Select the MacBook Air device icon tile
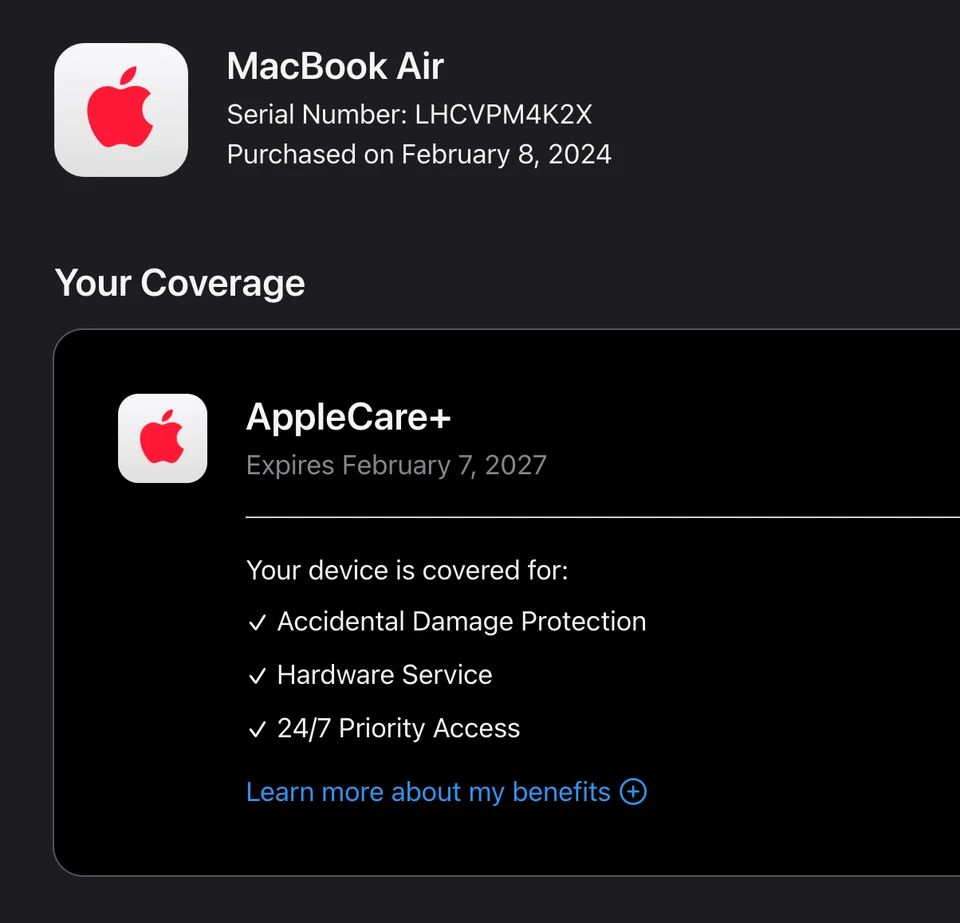 121,109
